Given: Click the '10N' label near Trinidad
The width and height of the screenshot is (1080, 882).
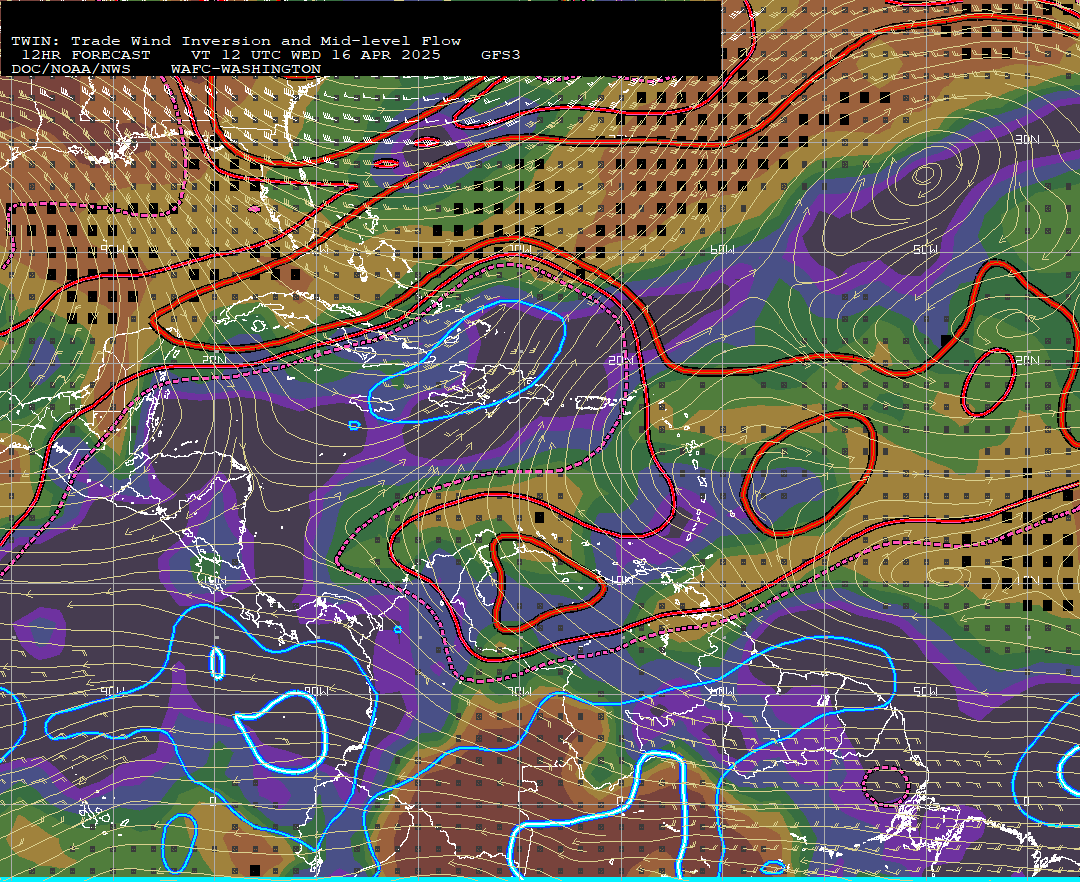Looking at the screenshot, I should coord(622,581).
